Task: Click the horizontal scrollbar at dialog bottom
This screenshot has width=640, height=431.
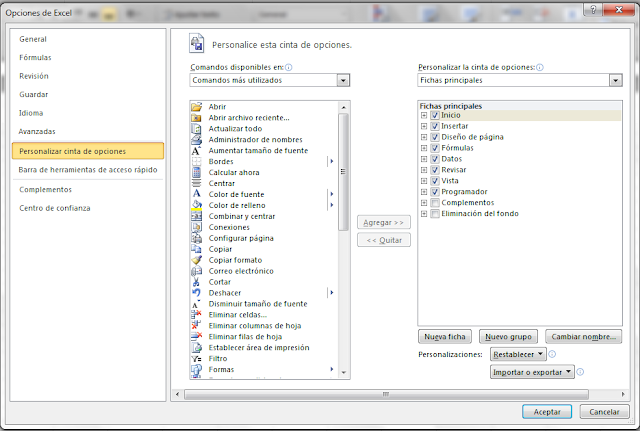Action: [386, 394]
